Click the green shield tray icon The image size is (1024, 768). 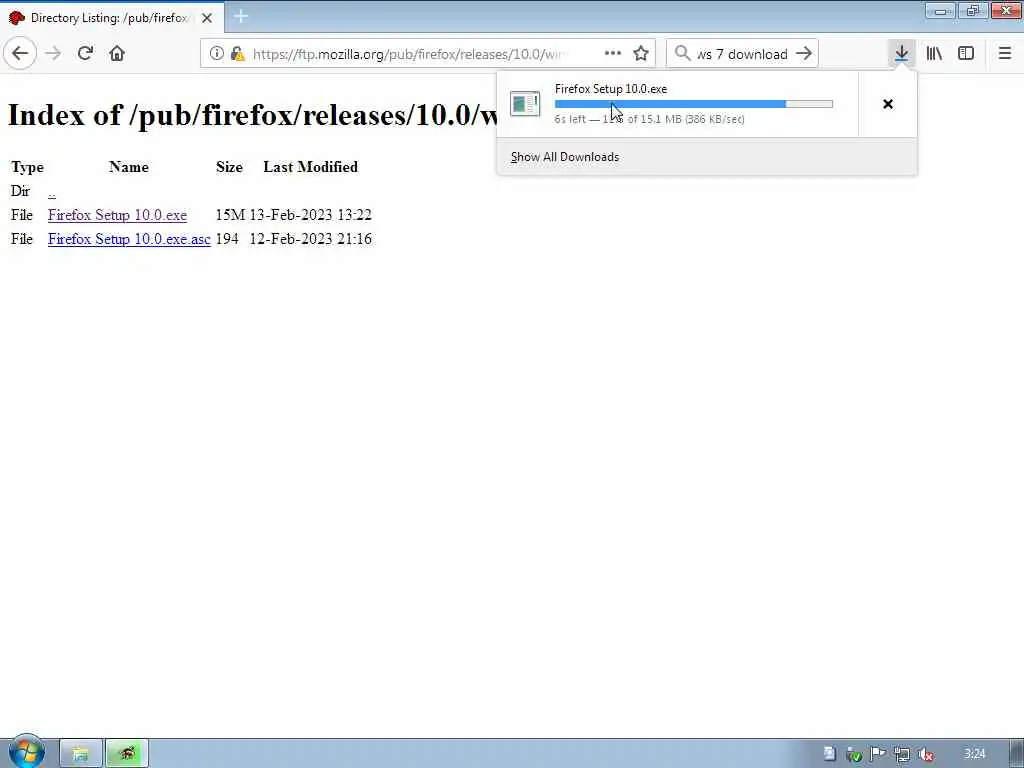854,754
